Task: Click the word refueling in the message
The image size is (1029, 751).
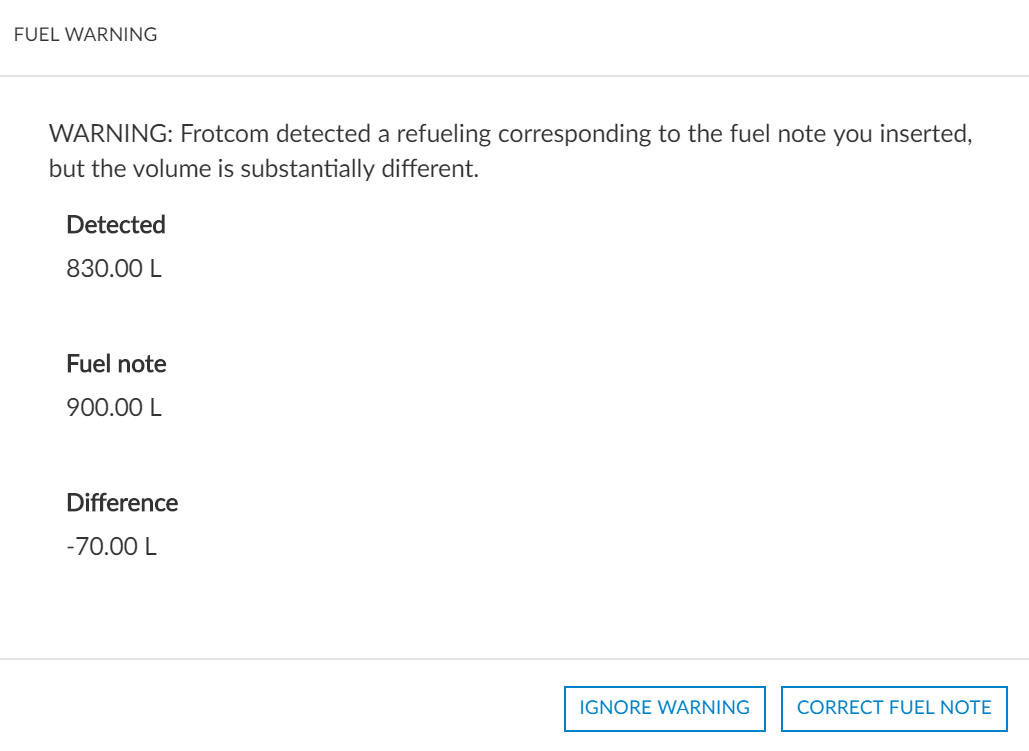Action: pos(444,135)
